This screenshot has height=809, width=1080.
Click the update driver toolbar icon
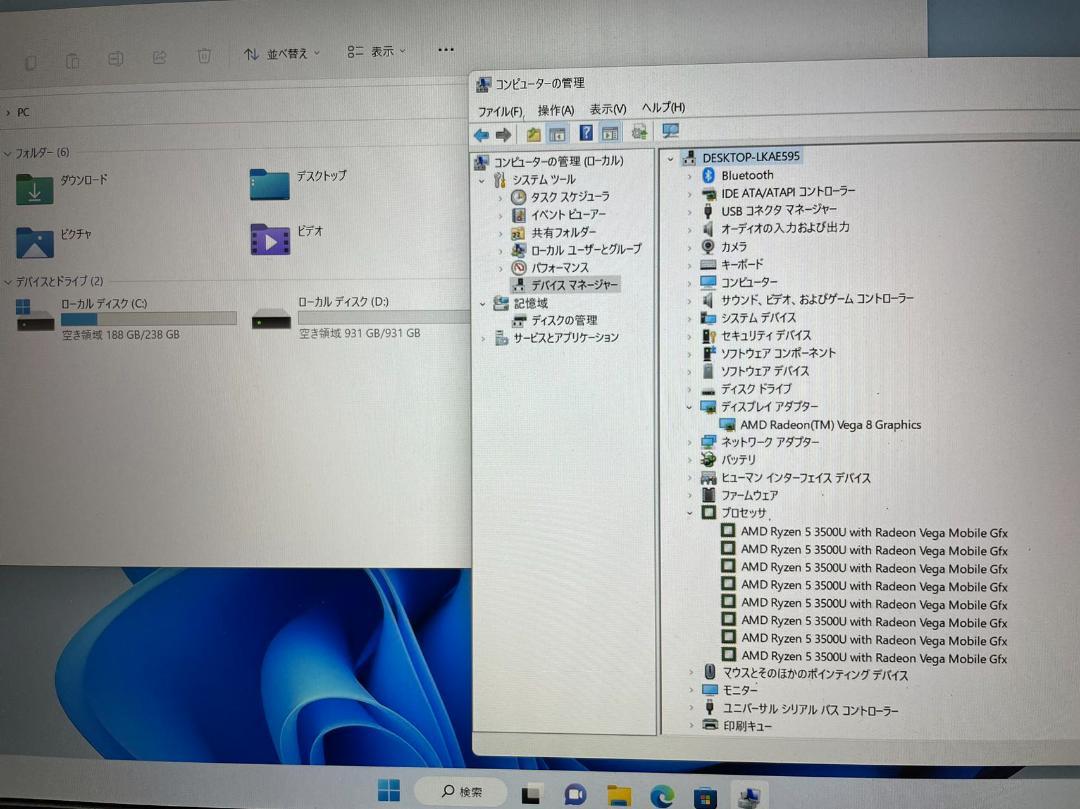(639, 131)
